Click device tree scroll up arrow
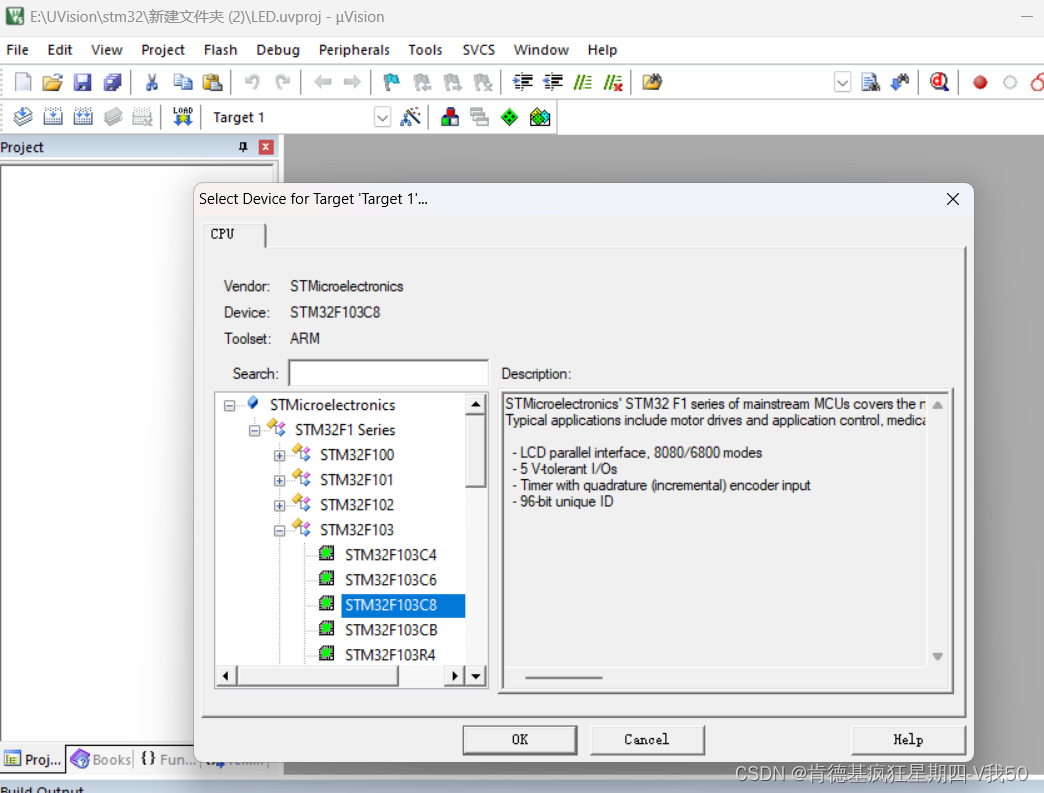1044x793 pixels. point(475,405)
